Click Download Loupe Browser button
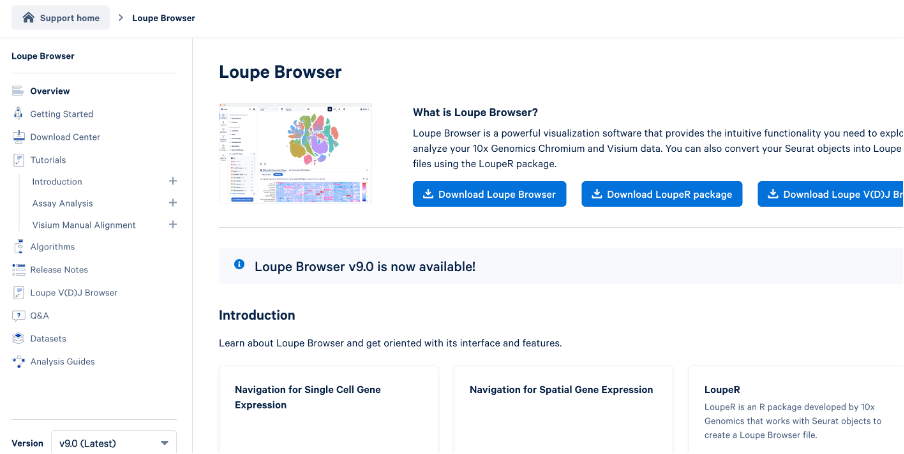 click(489, 194)
